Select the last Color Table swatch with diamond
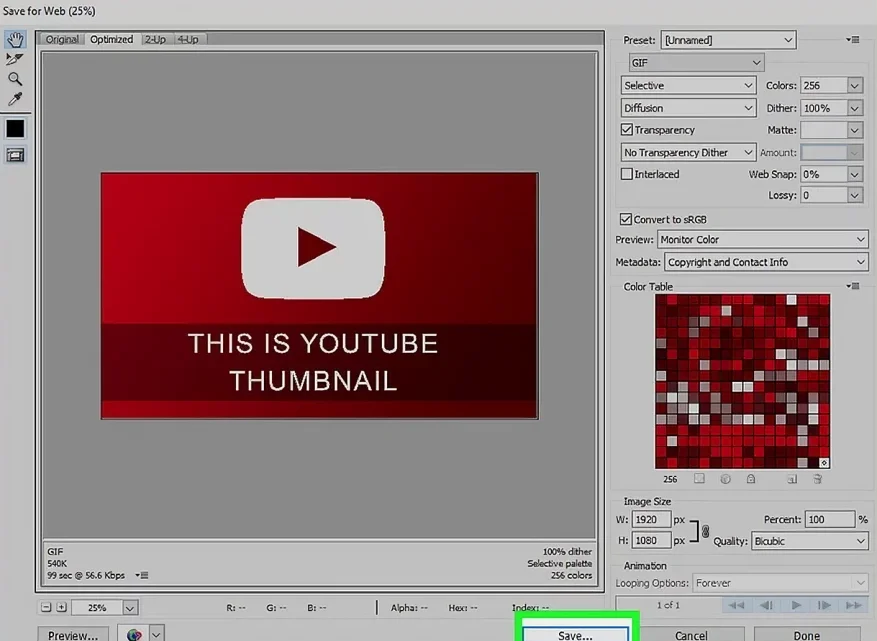This screenshot has width=877, height=641. (x=824, y=463)
